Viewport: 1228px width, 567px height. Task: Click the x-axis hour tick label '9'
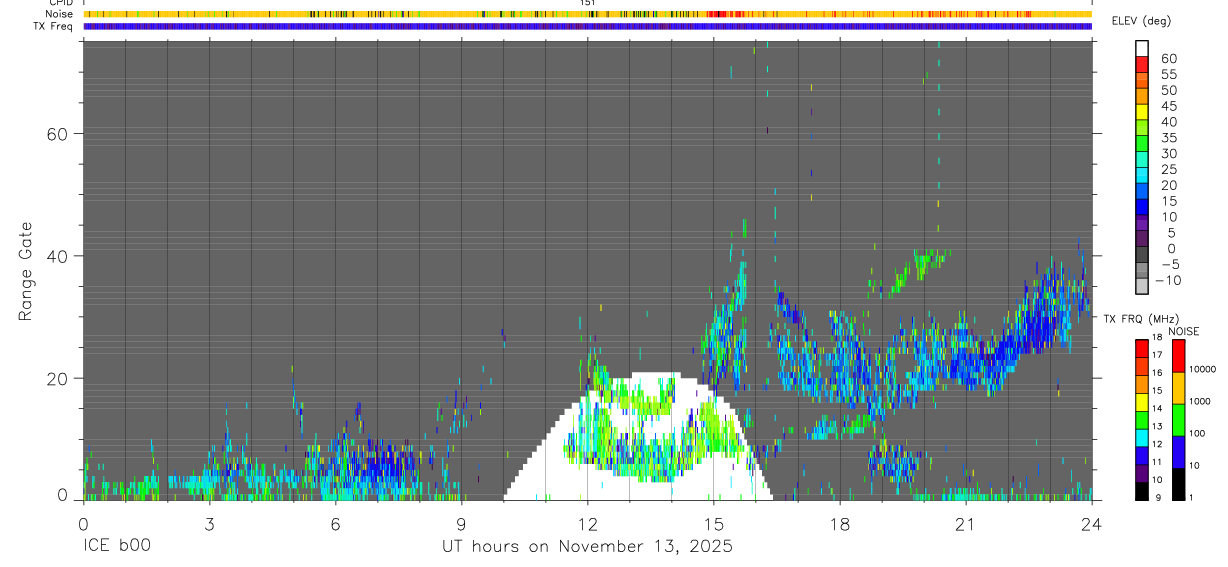tap(461, 523)
